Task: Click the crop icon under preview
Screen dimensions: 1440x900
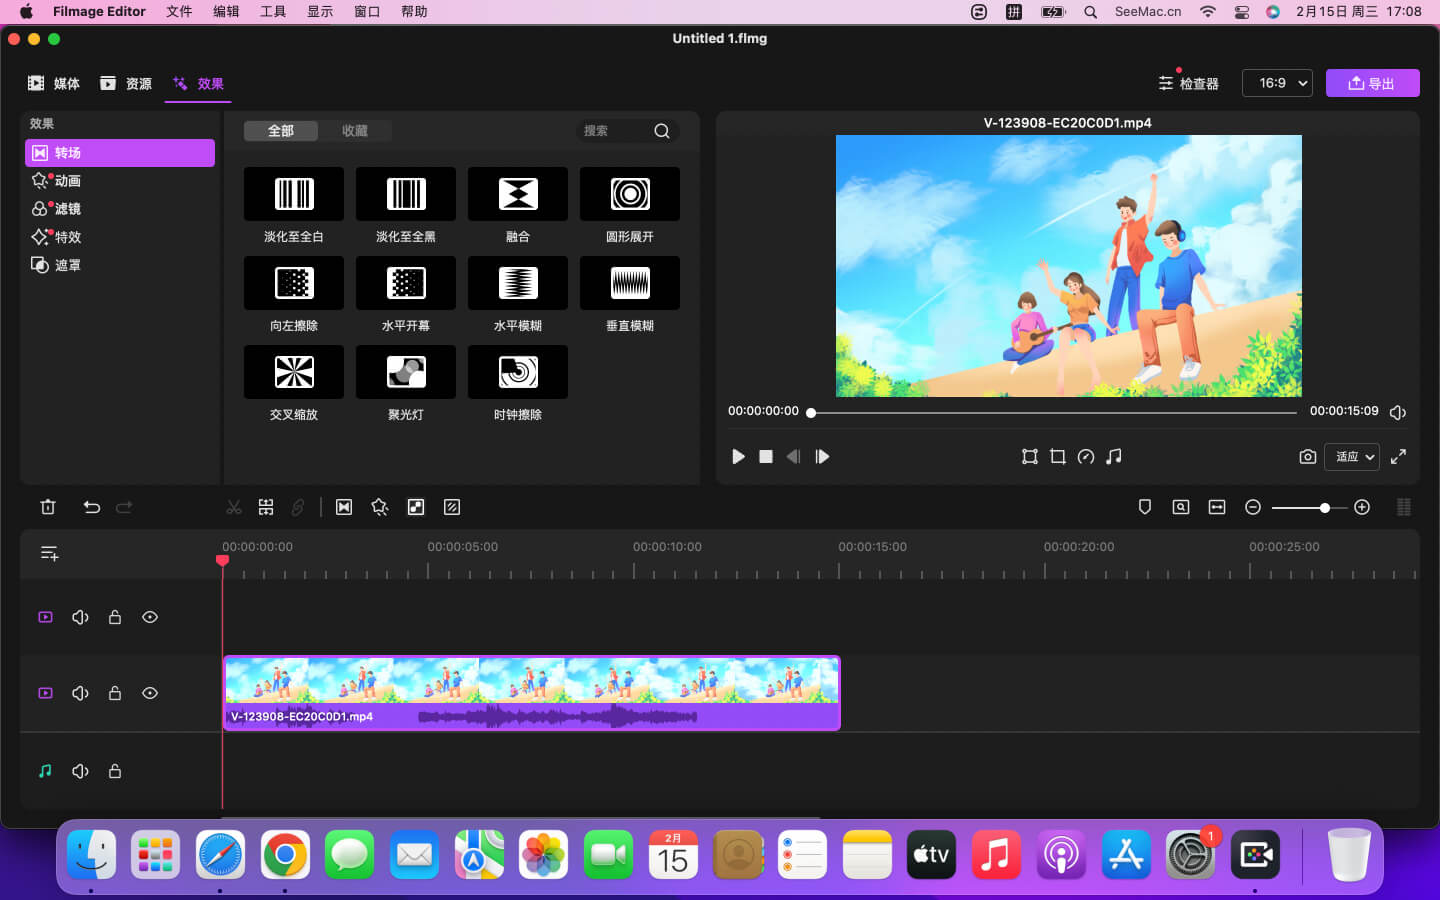Action: coord(1058,457)
